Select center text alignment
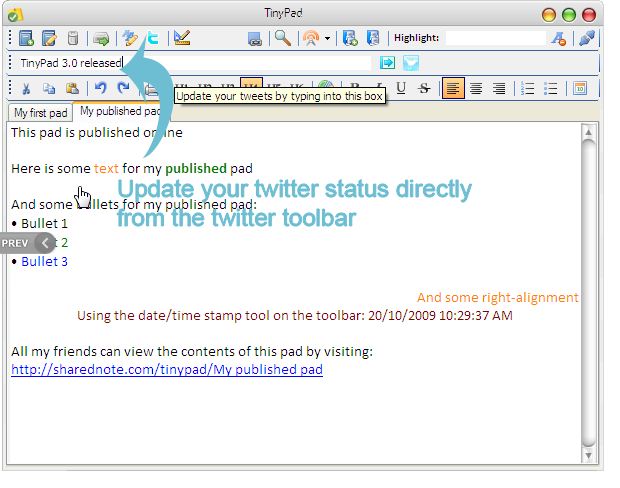 pos(476,88)
